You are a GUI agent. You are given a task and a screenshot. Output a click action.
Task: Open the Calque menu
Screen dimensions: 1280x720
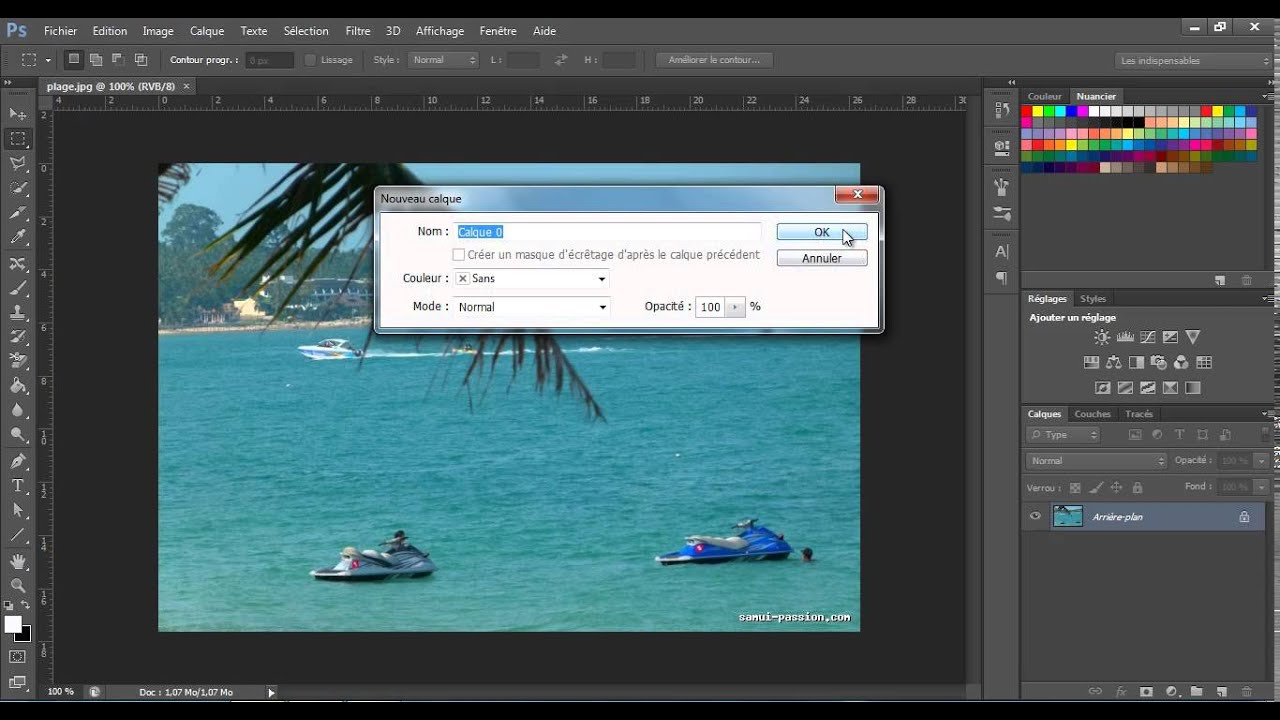[x=207, y=31]
